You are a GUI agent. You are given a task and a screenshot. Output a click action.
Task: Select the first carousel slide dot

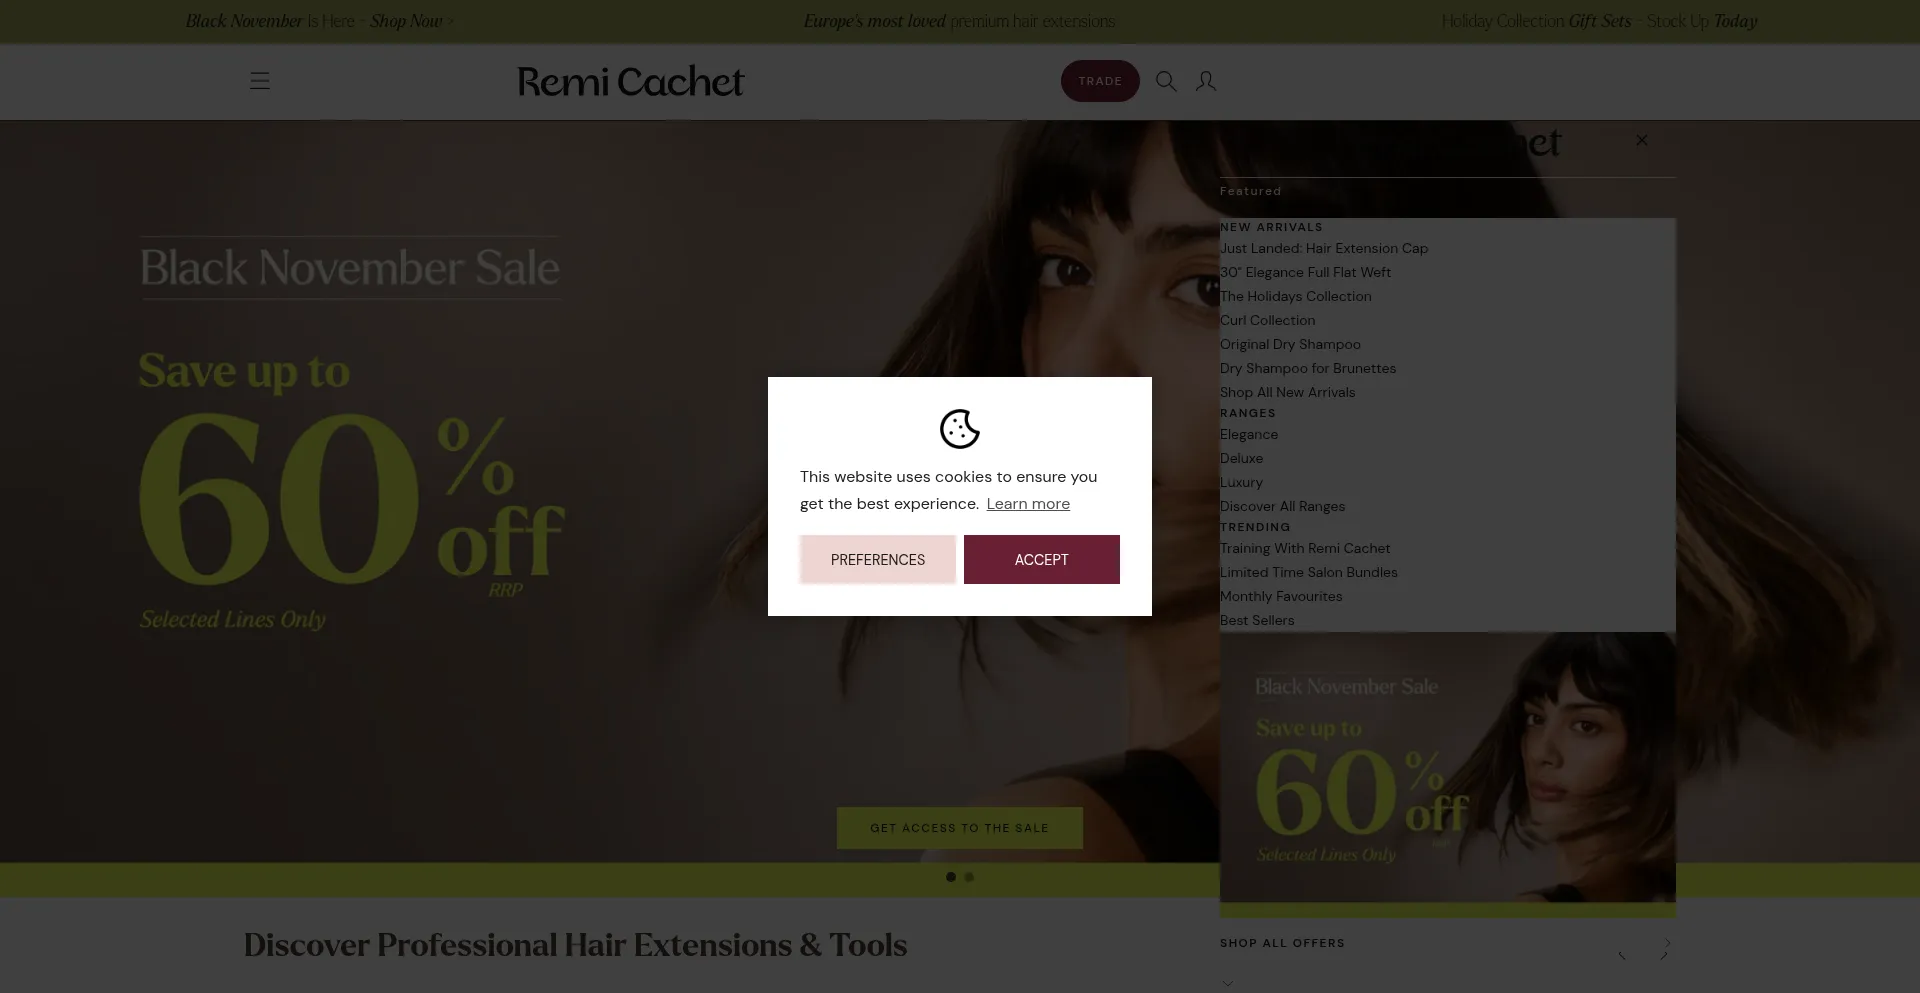951,877
